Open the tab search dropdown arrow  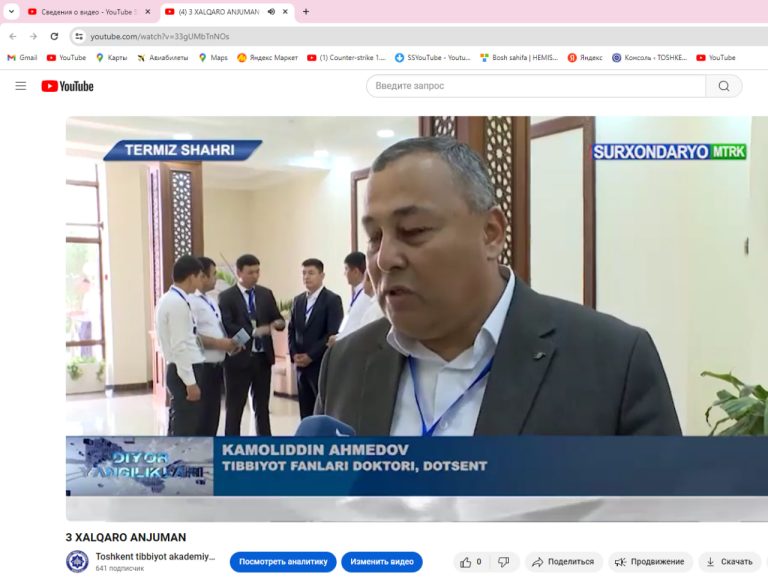(x=11, y=12)
